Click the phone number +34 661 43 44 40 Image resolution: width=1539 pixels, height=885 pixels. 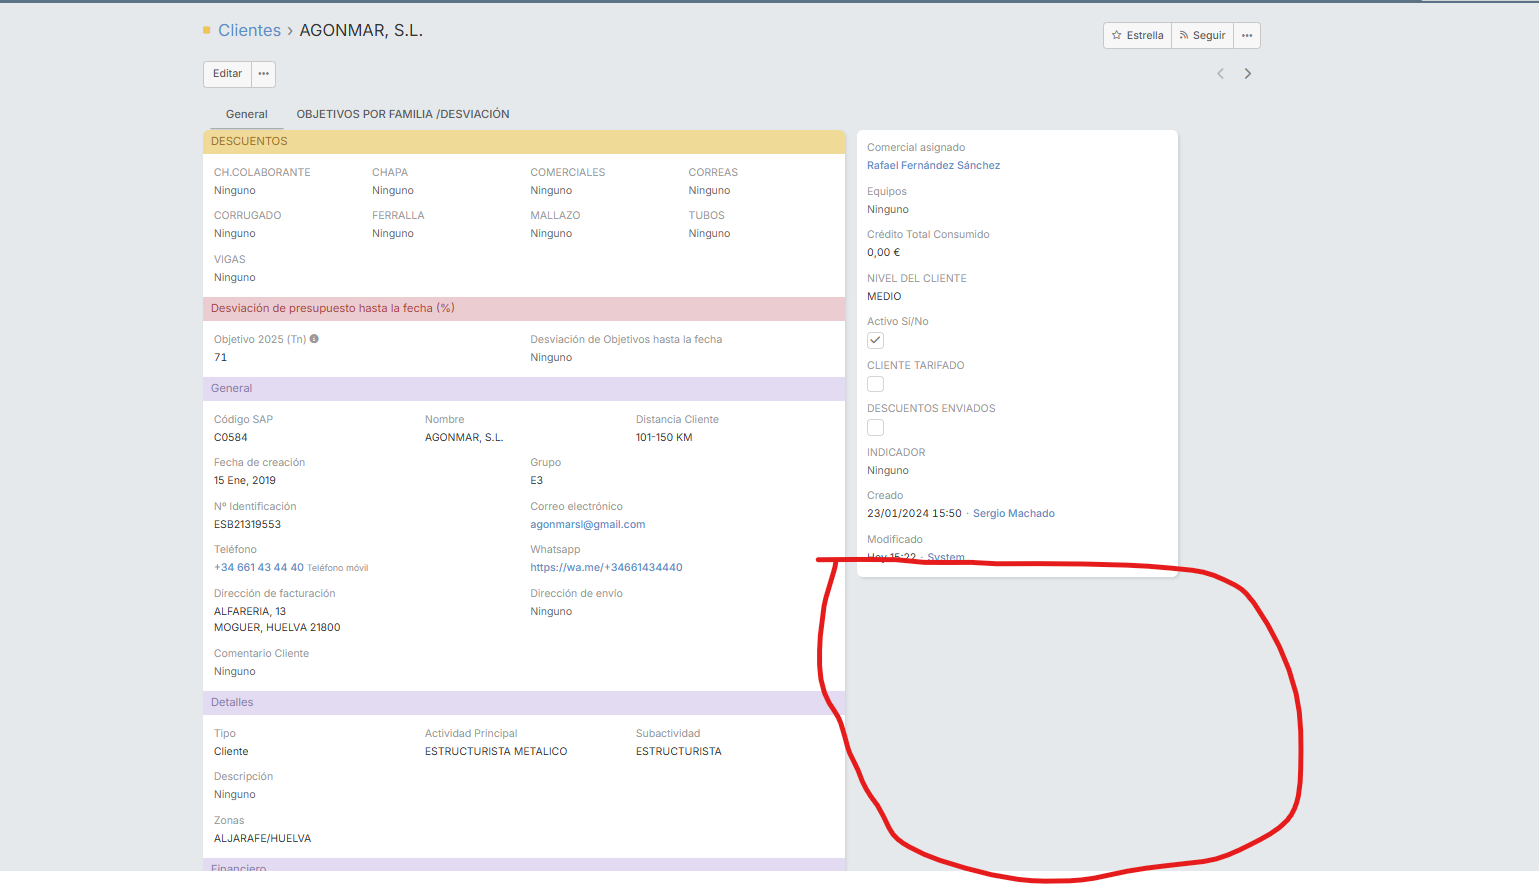click(x=259, y=568)
